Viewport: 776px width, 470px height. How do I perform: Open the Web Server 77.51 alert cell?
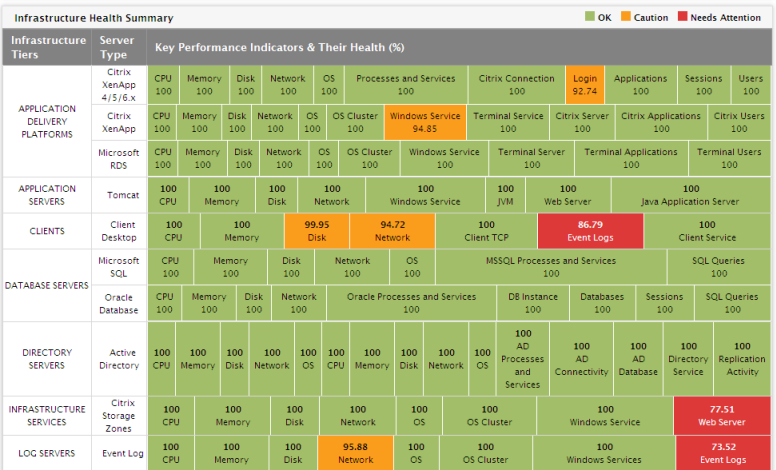click(x=722, y=416)
